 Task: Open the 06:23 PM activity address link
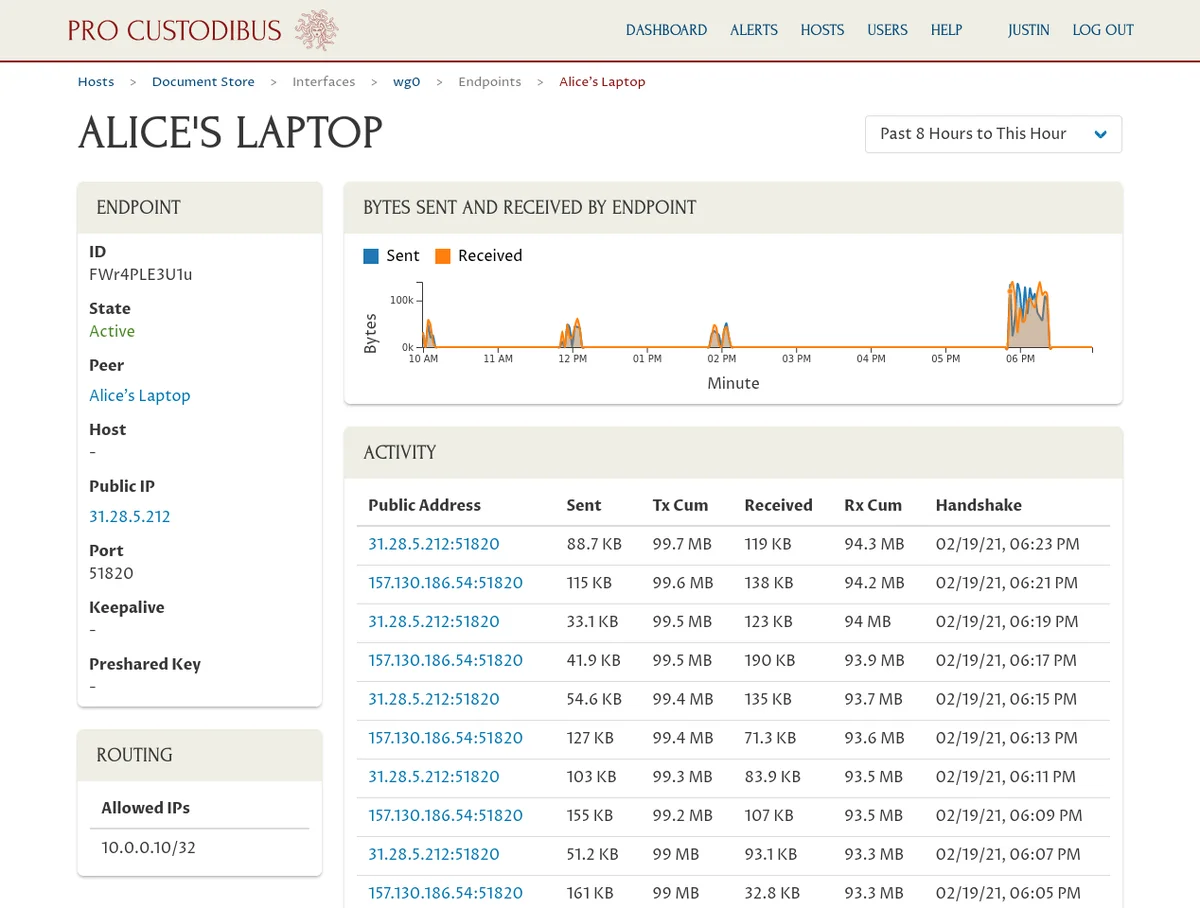click(x=433, y=544)
